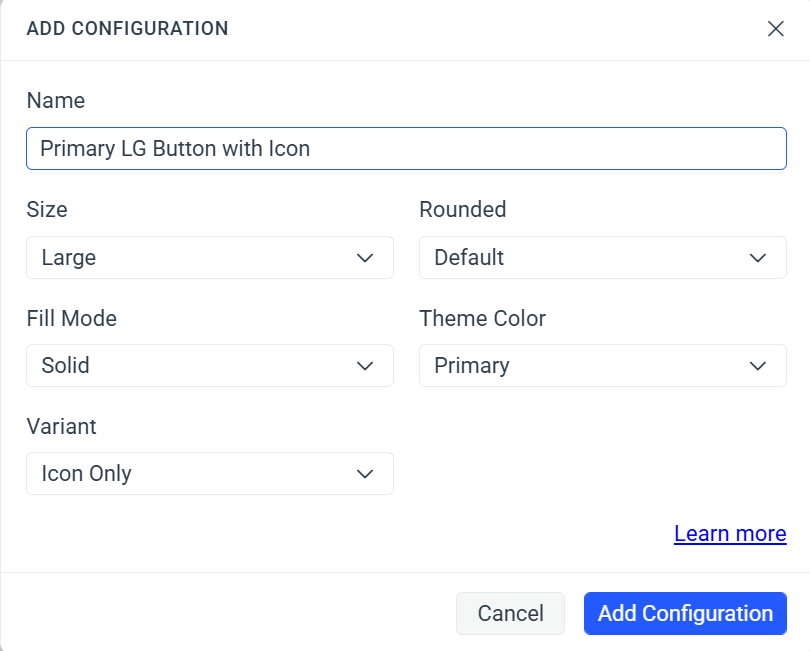Click the Rounded dropdown chevron icon
The height and width of the screenshot is (651, 810).
[758, 257]
